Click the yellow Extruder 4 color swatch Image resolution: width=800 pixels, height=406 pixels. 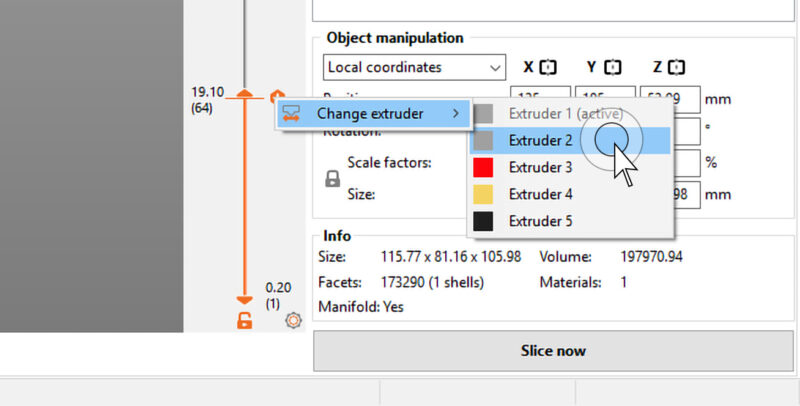click(x=484, y=194)
